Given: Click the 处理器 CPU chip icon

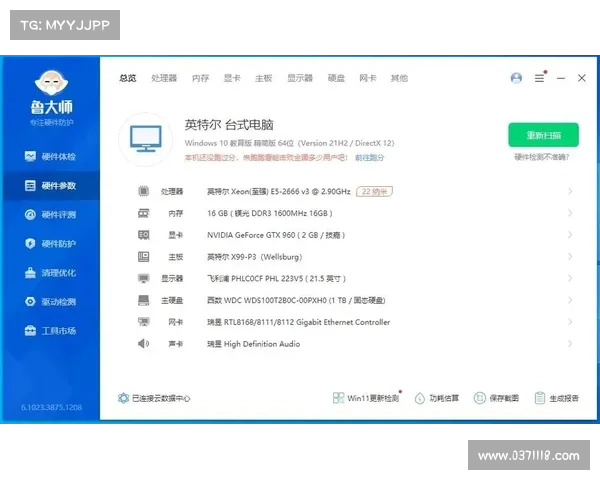Looking at the screenshot, I should [143, 191].
